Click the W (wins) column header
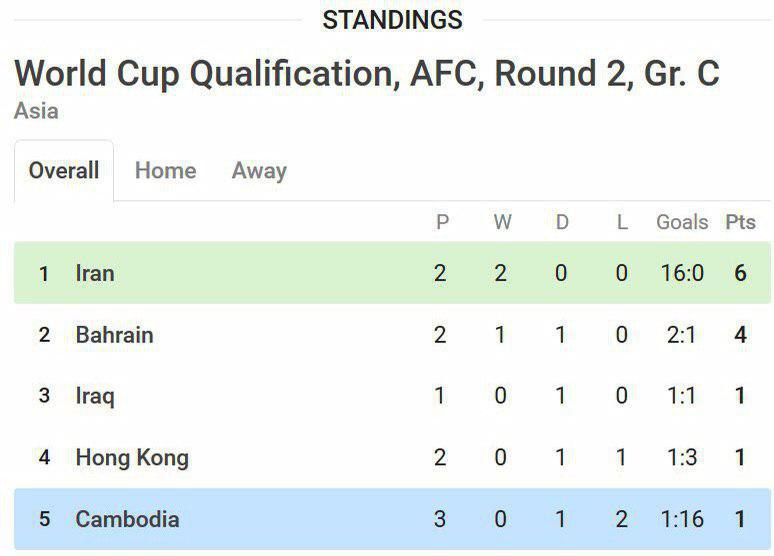 (502, 222)
